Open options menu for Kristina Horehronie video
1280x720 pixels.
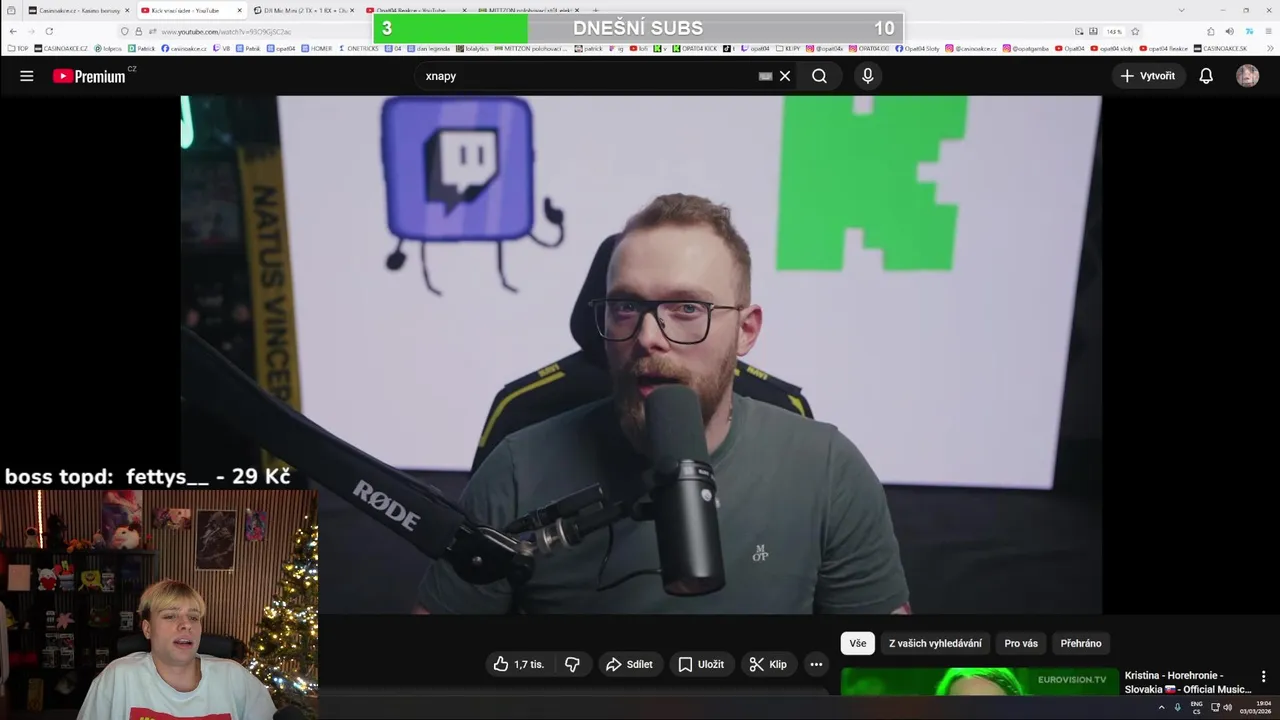1263,677
